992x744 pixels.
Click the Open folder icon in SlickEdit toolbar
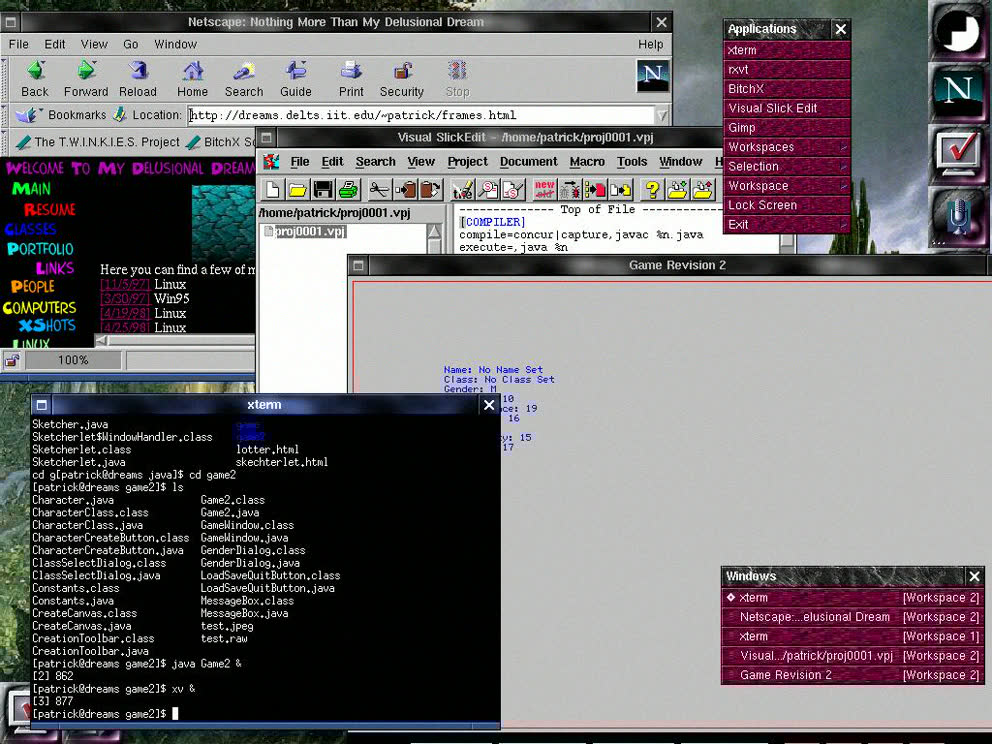coord(297,189)
